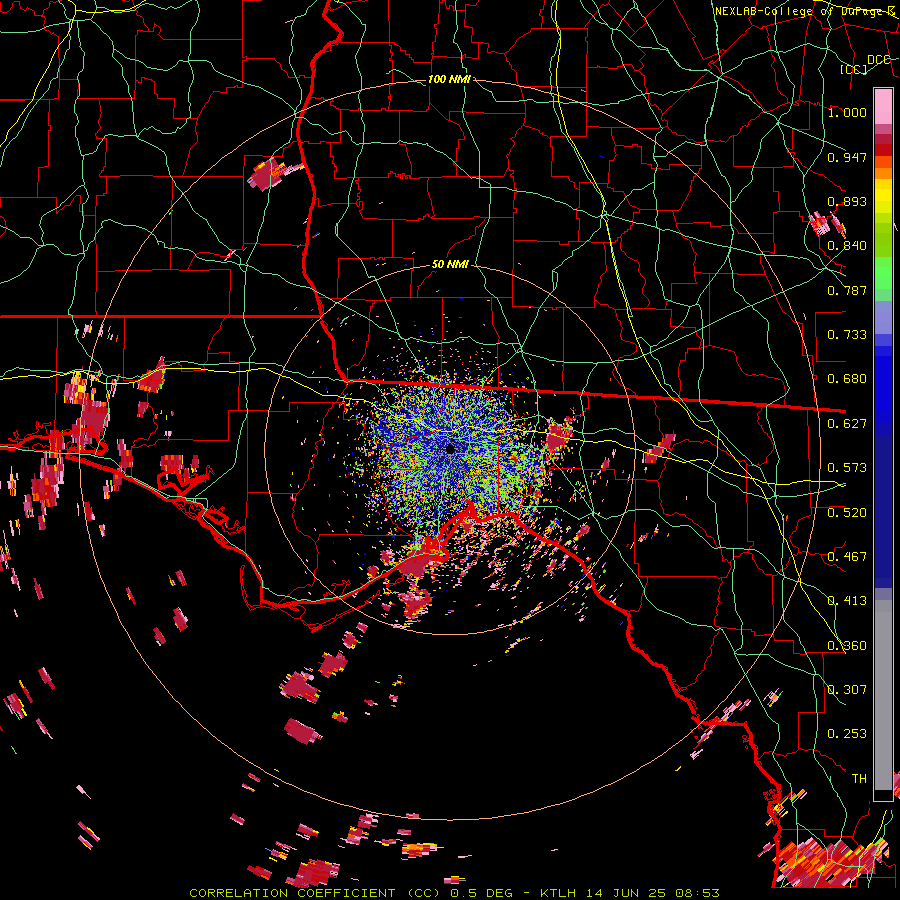Click the DCC [CC] legend heading
Screen dimensions: 900x900
[x=864, y=64]
